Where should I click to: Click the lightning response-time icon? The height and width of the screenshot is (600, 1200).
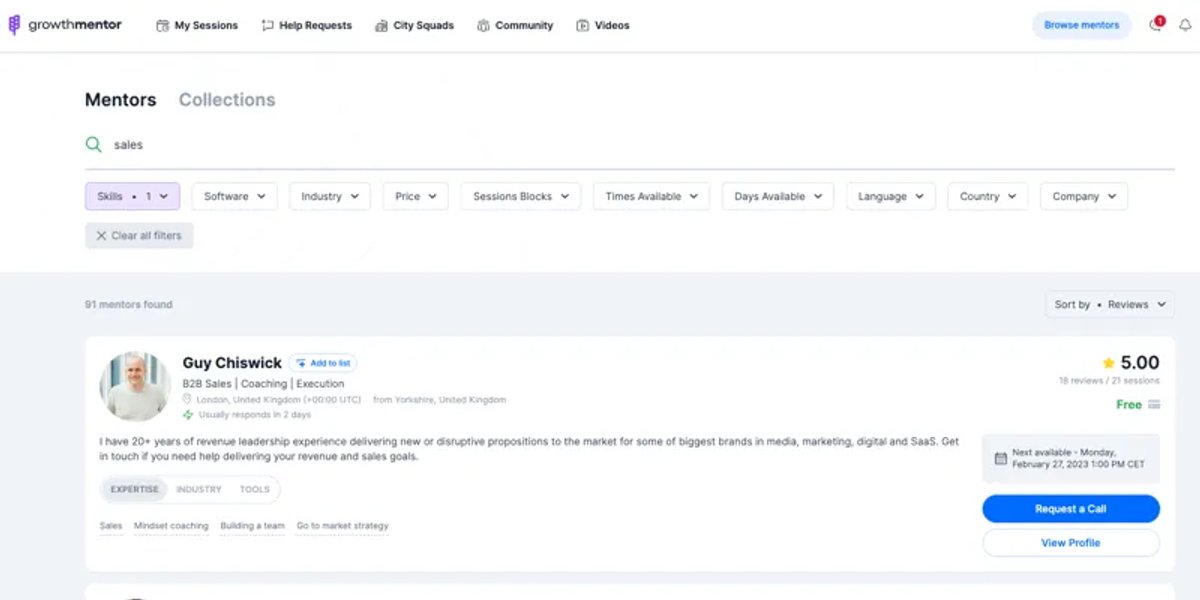[x=188, y=414]
